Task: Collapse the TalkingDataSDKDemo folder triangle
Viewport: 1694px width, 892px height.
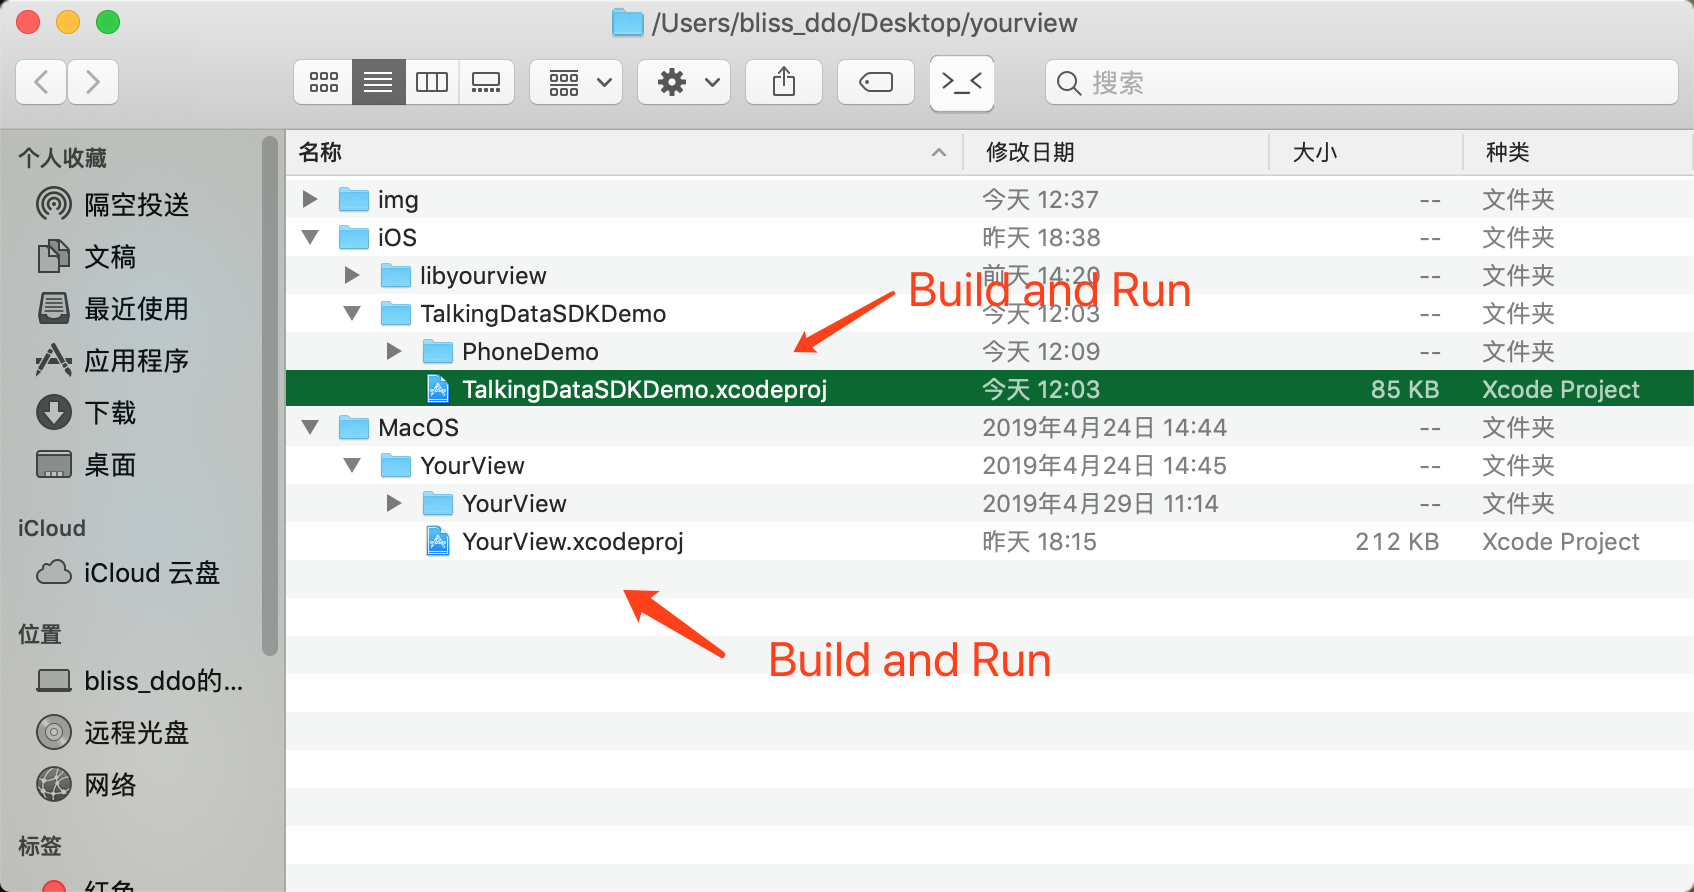Action: pyautogui.click(x=352, y=313)
